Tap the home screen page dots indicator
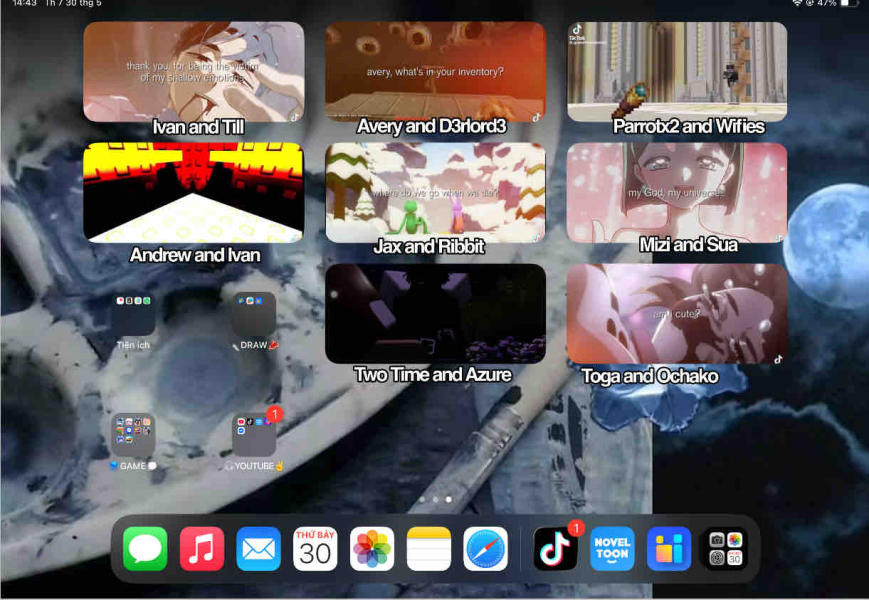 435,499
